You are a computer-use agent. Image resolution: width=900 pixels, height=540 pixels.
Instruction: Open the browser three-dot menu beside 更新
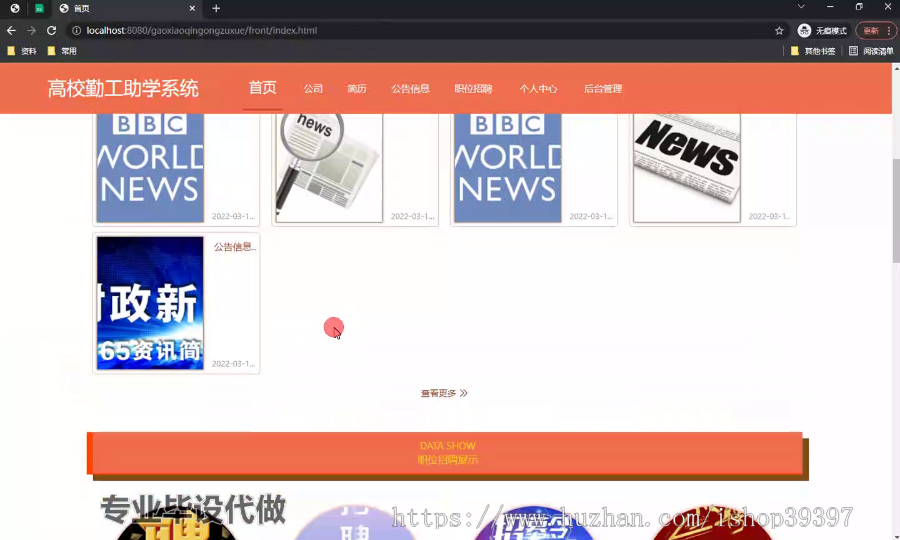click(x=889, y=31)
